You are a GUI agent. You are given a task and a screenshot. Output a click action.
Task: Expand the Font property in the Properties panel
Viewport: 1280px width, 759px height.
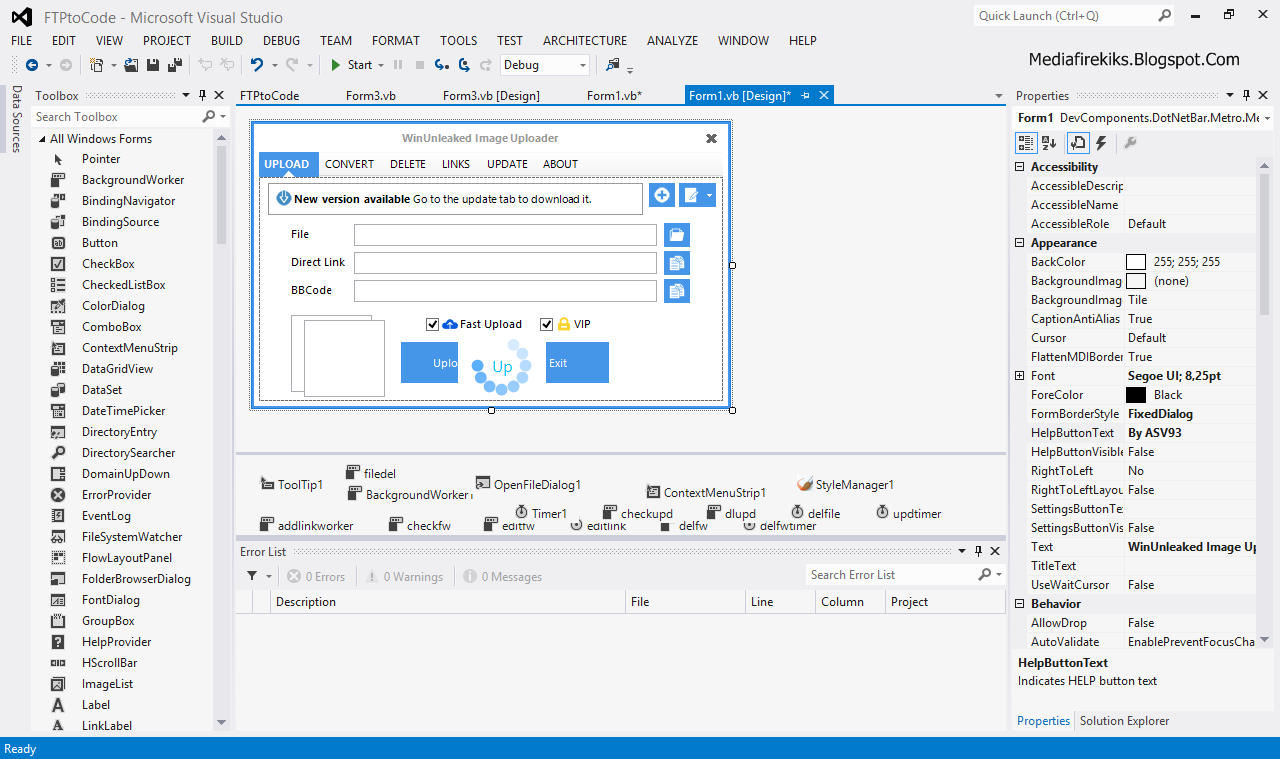(x=1018, y=375)
